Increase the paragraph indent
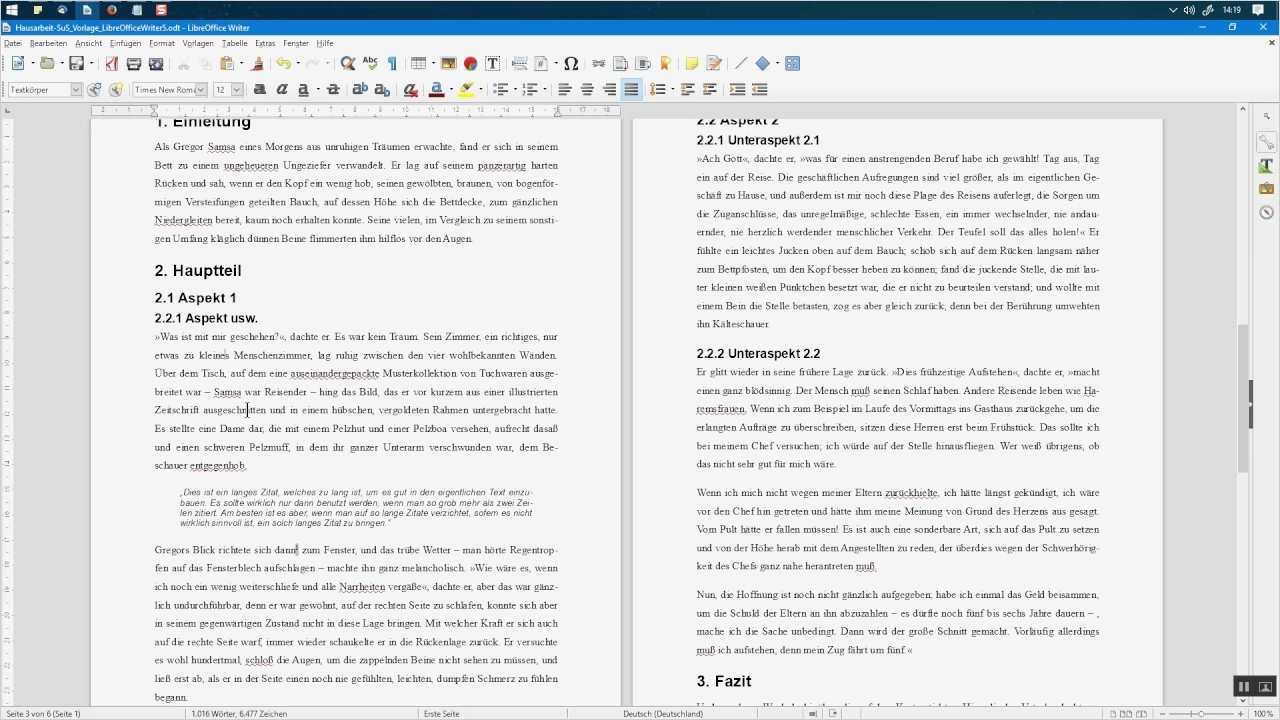Image resolution: width=1280 pixels, height=720 pixels. pos(737,90)
